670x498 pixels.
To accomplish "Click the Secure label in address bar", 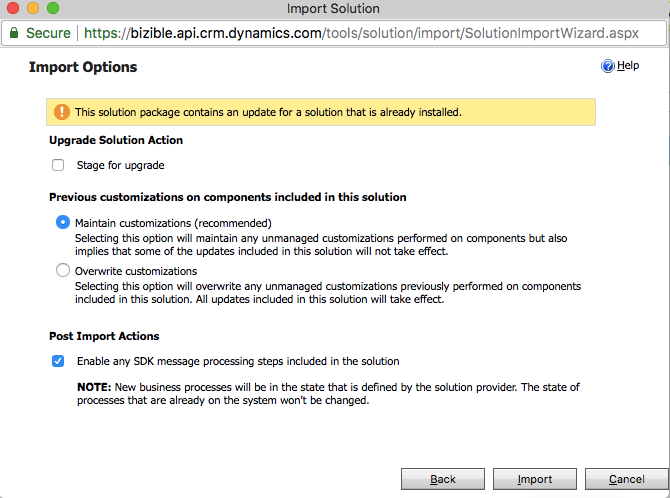I will click(x=48, y=33).
